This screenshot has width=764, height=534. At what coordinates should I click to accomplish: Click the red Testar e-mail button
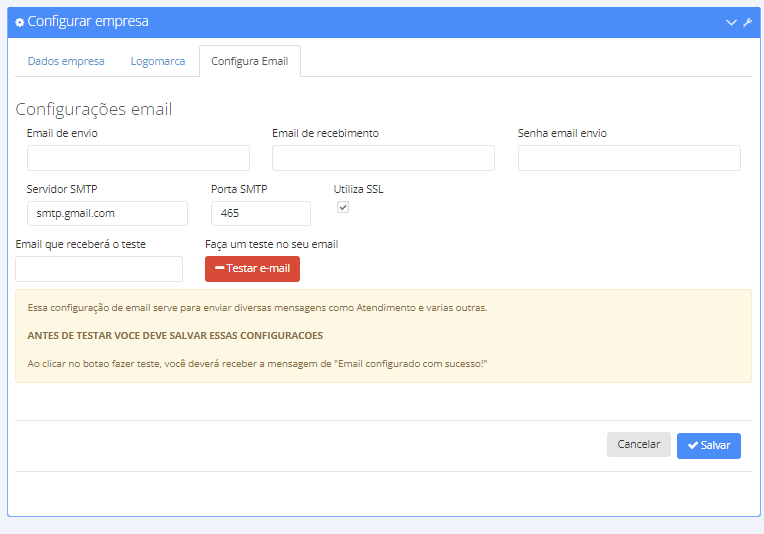(252, 269)
